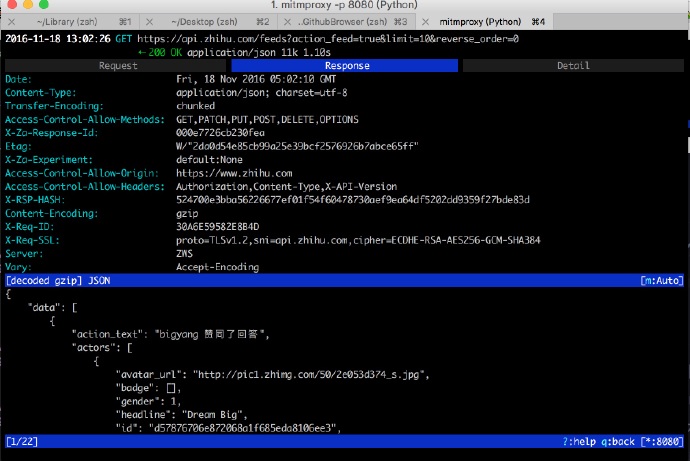690x461 pixels.
Task: Click the [m:Auto] display mode indicator
Action: 661,281
